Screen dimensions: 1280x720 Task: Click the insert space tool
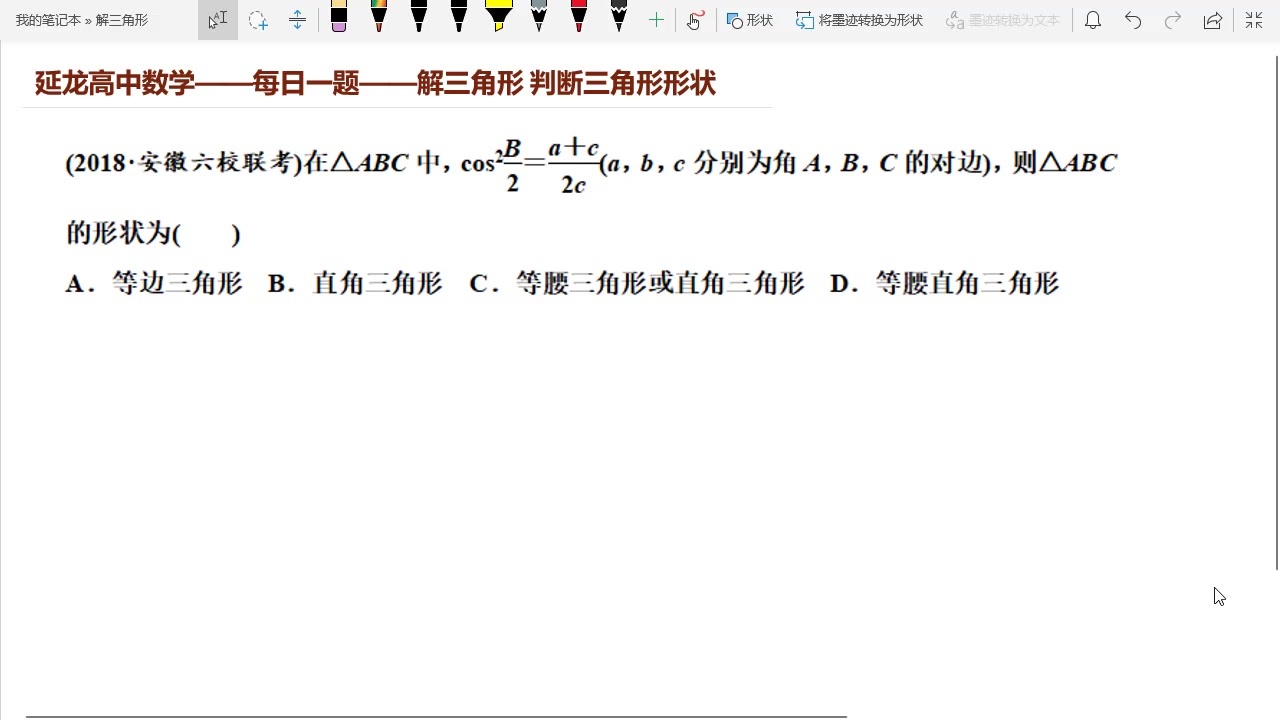[x=297, y=20]
